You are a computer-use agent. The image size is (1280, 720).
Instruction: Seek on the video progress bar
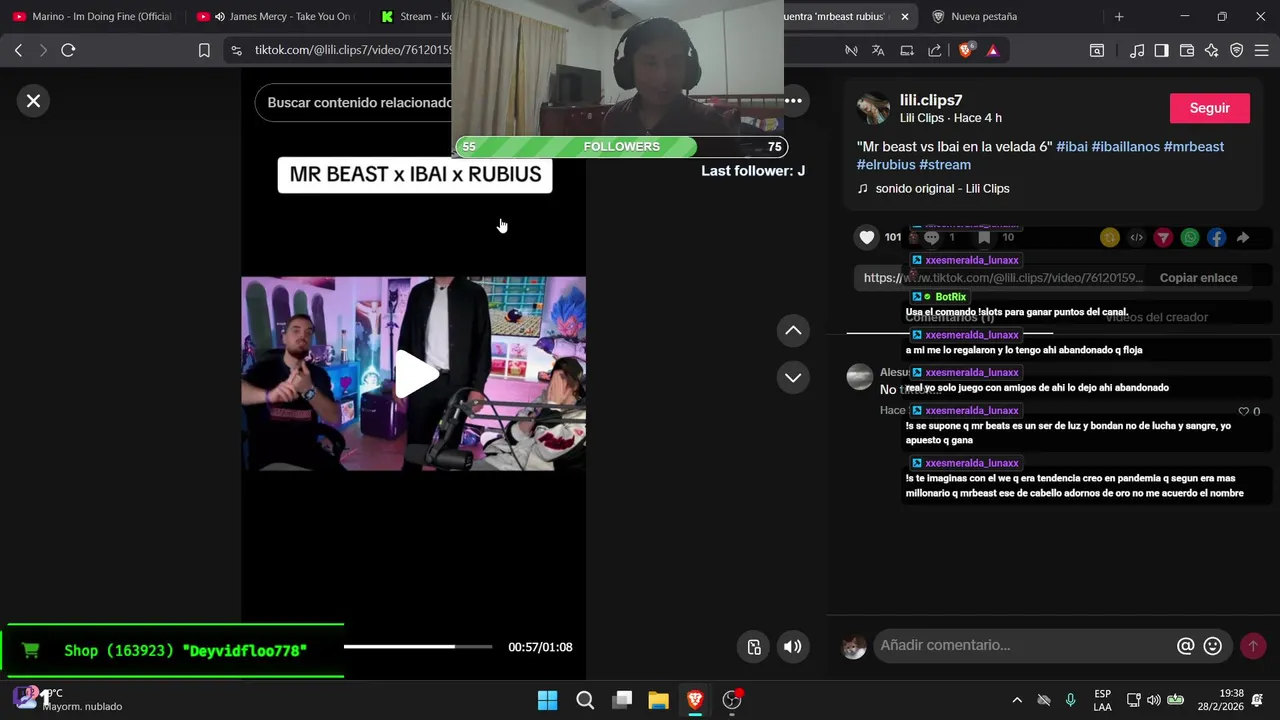coord(418,647)
